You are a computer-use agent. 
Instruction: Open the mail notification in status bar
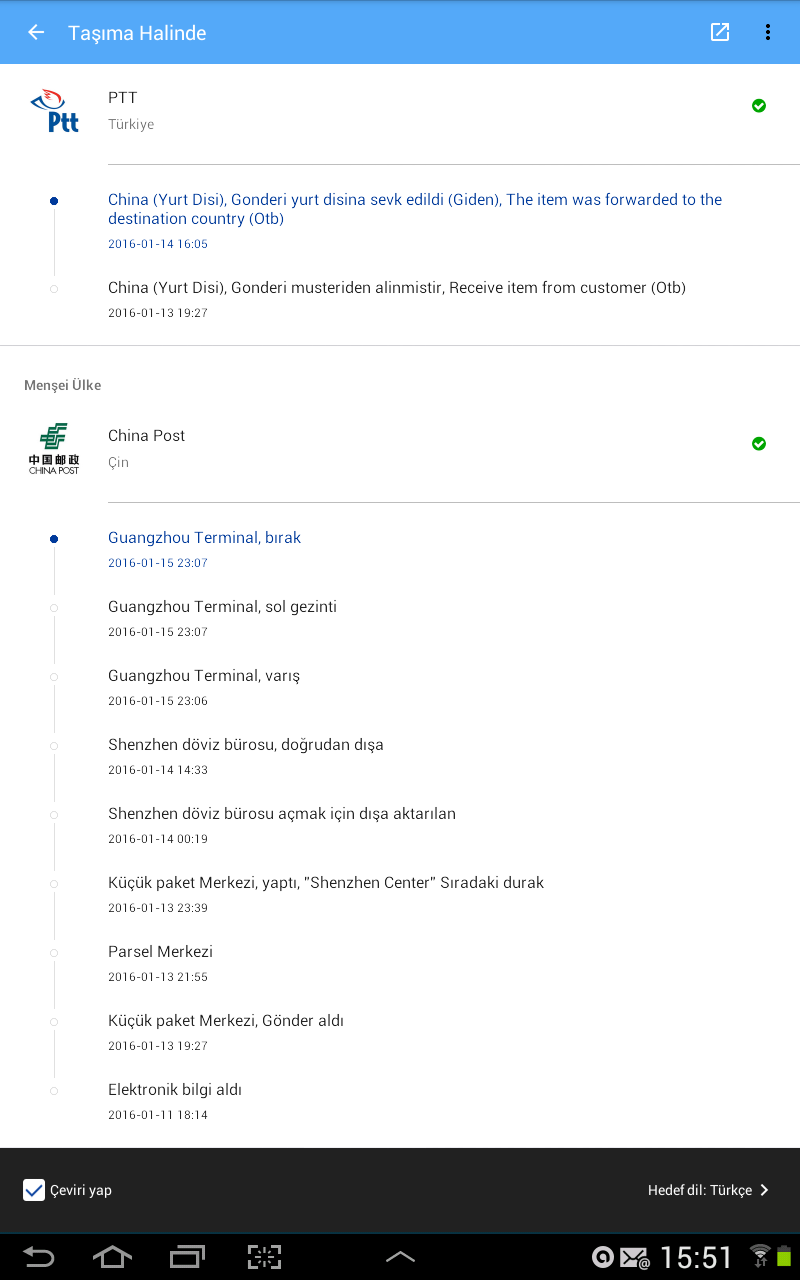(x=634, y=1257)
